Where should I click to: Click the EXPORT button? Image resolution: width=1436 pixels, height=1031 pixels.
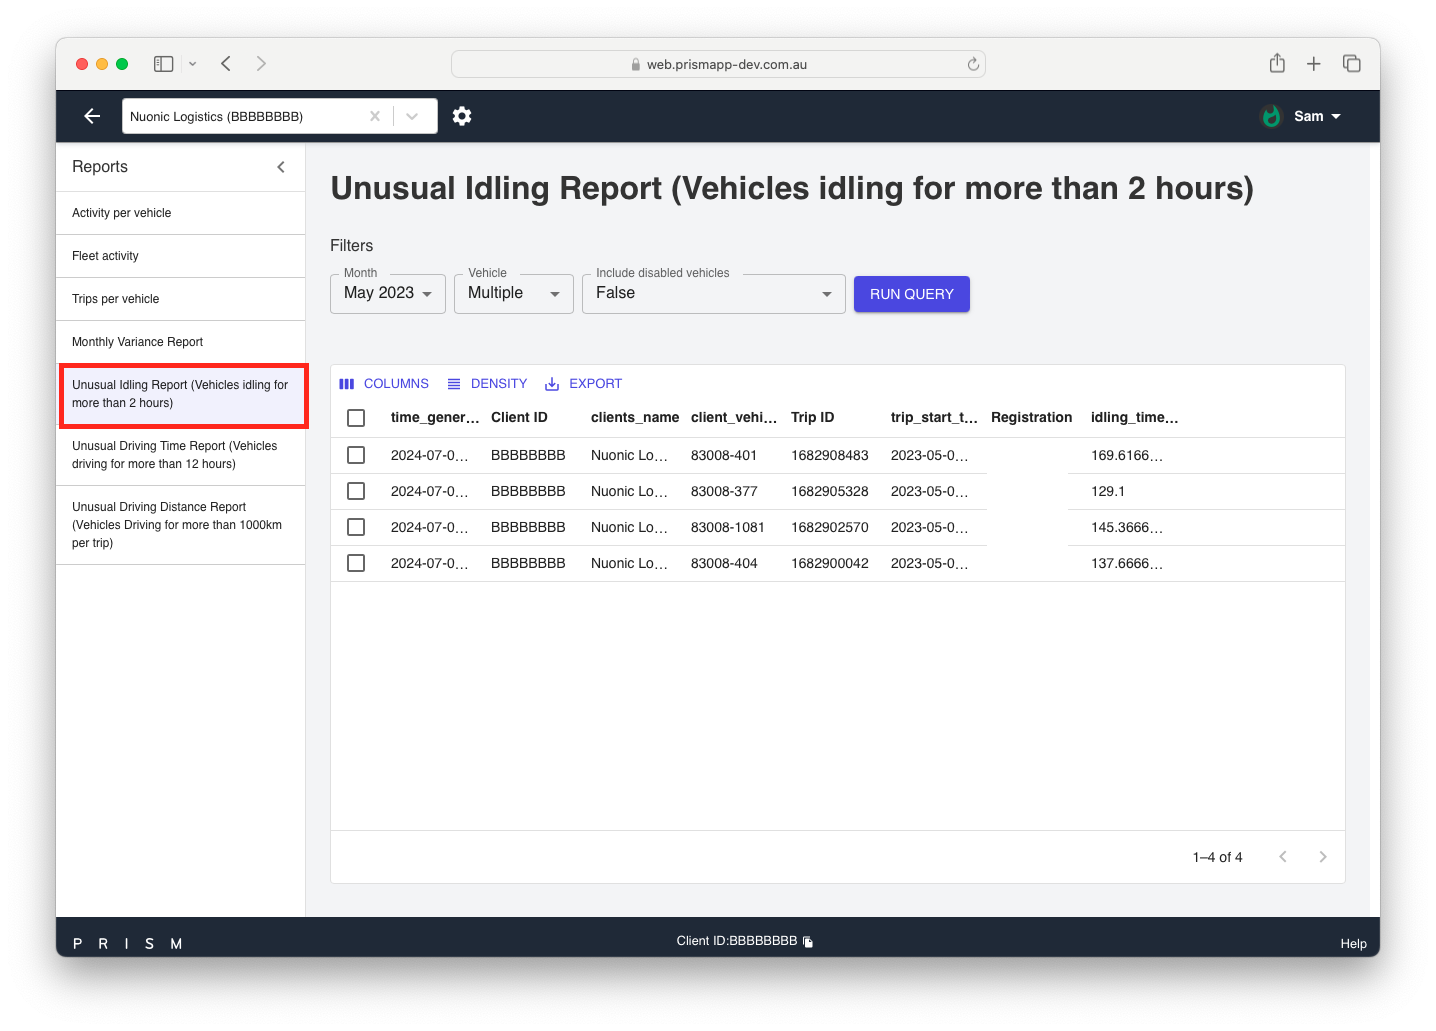pyautogui.click(x=584, y=384)
